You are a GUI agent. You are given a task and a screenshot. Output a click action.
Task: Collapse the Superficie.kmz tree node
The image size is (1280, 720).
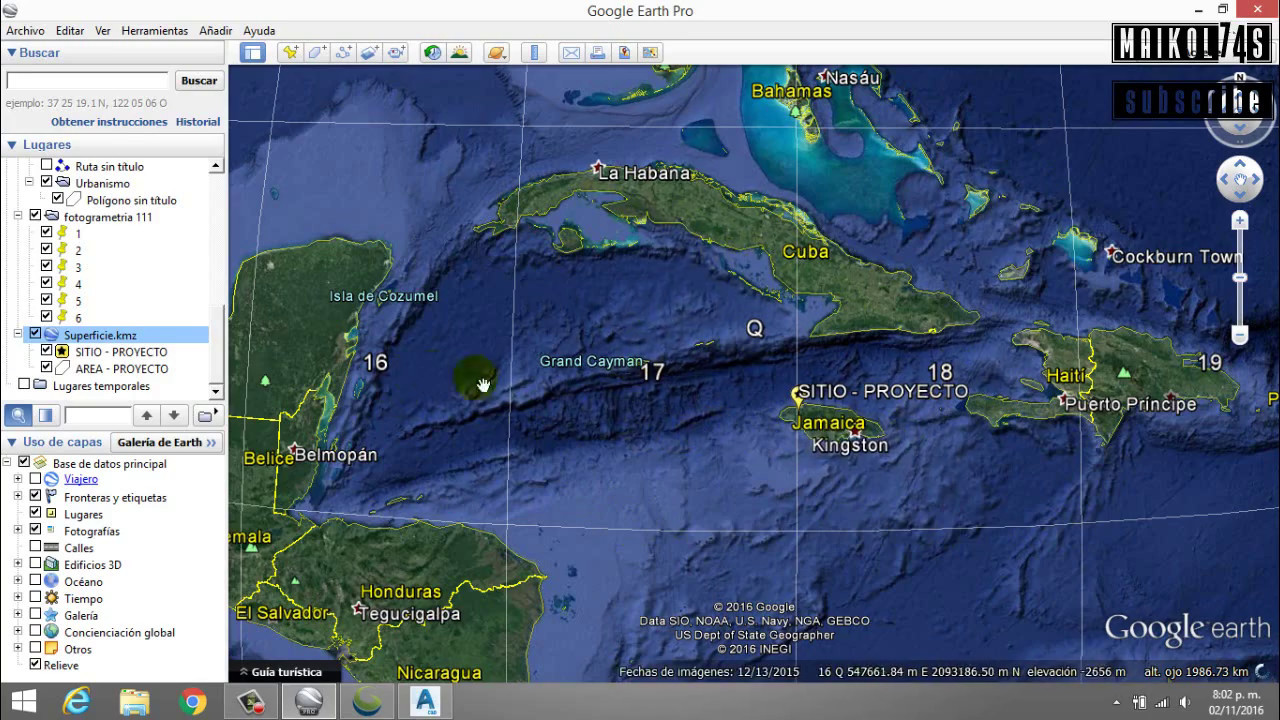(x=18, y=334)
